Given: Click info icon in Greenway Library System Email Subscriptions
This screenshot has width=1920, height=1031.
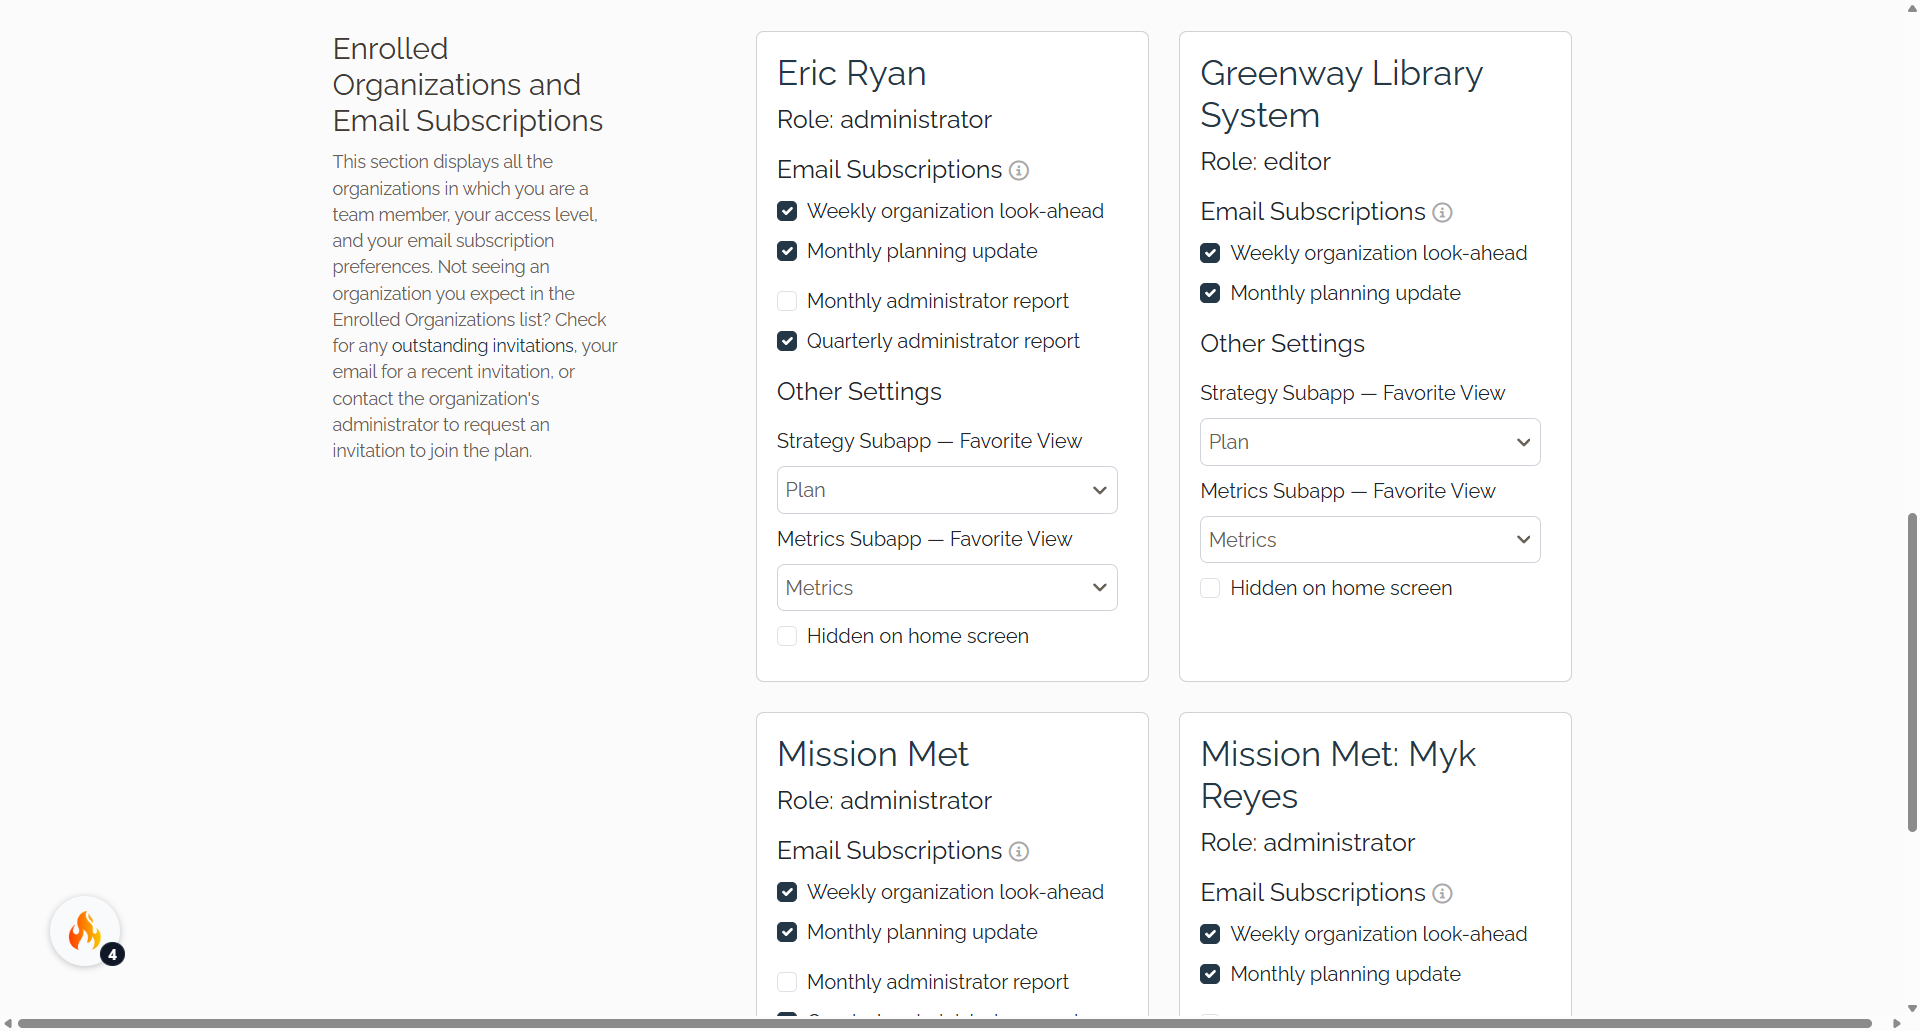Looking at the screenshot, I should [1442, 213].
